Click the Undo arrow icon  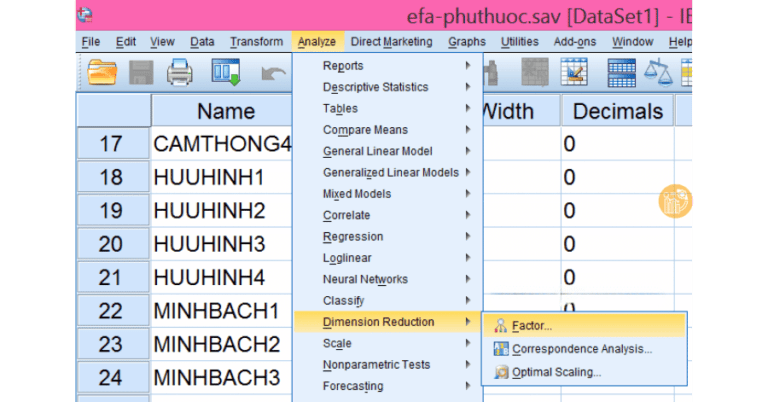272,72
